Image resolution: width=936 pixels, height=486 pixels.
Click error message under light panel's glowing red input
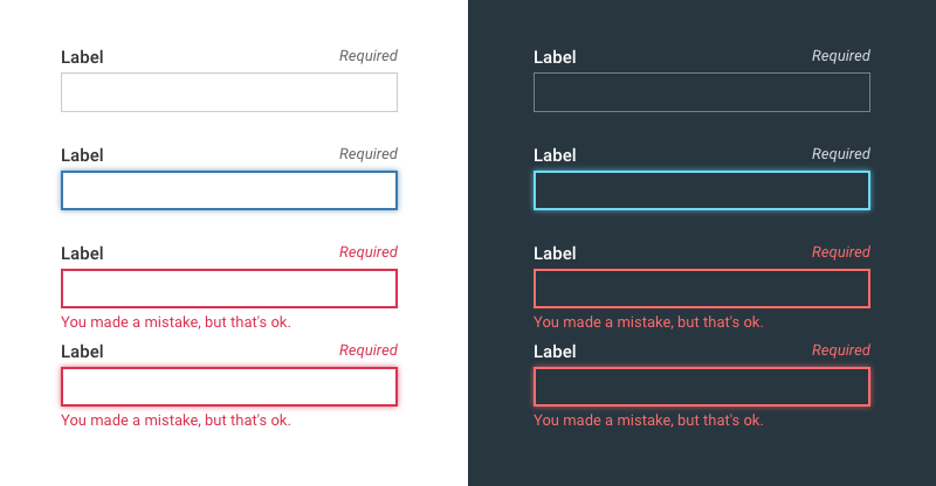click(176, 420)
